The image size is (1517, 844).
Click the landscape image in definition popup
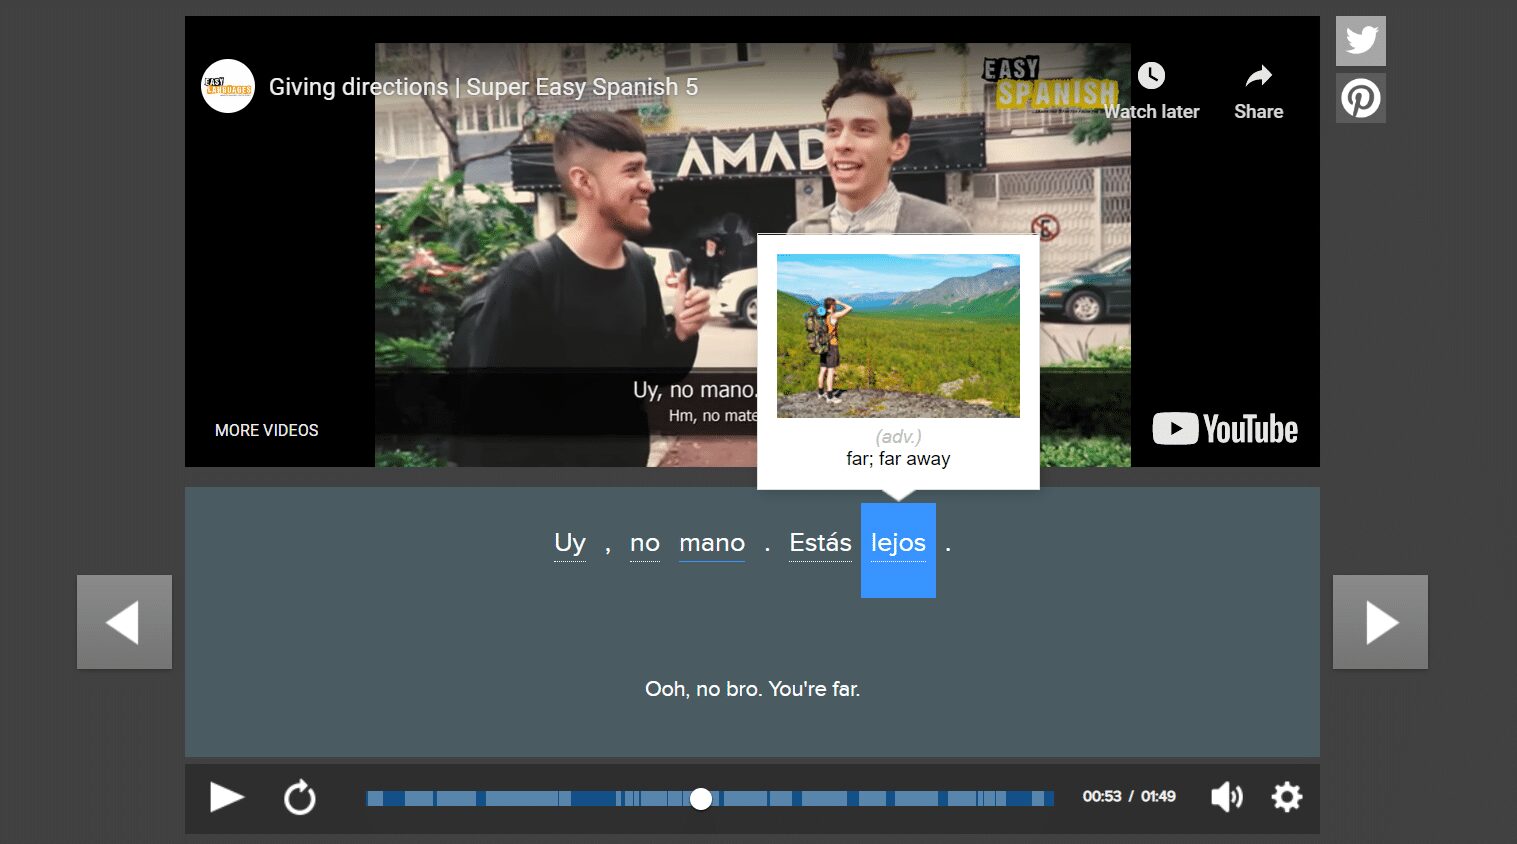click(898, 336)
